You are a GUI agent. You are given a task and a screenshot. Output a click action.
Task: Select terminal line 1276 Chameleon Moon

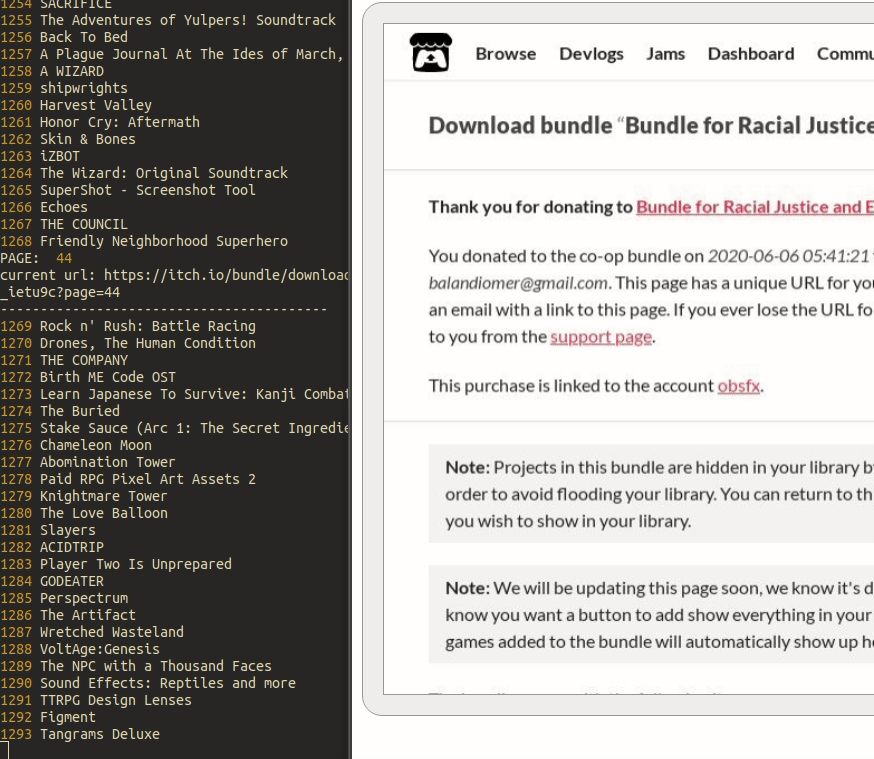[76, 445]
